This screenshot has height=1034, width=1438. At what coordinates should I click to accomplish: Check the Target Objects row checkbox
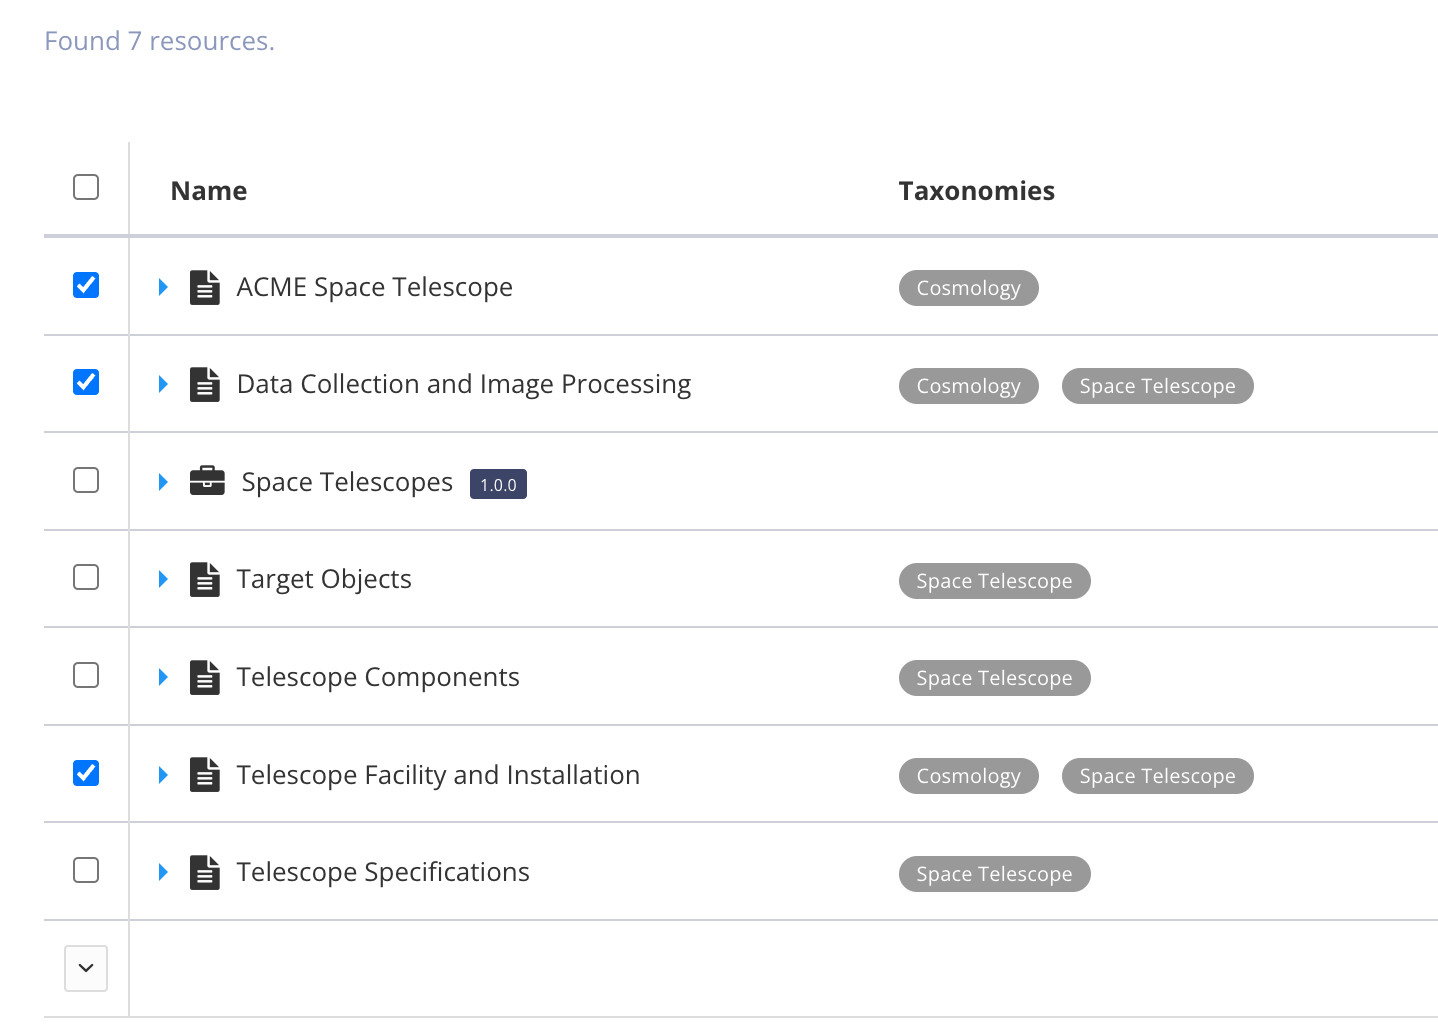(86, 577)
